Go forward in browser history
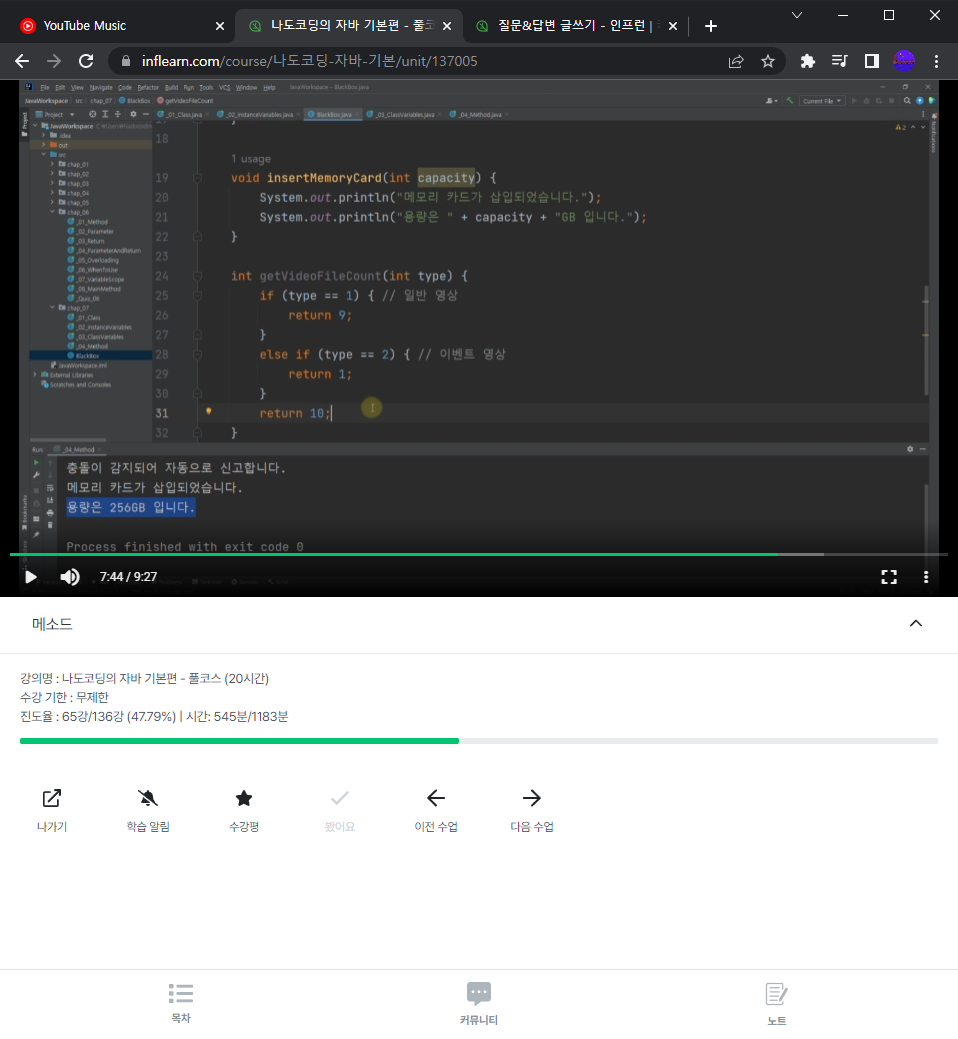The height and width of the screenshot is (1039, 958). pos(54,61)
